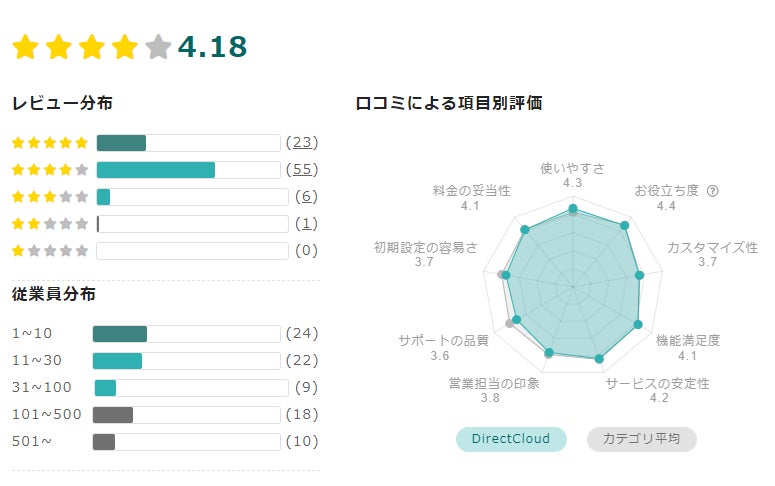Click the three-star rating row icon
Viewport: 775px width, 486px height.
(x=50, y=197)
